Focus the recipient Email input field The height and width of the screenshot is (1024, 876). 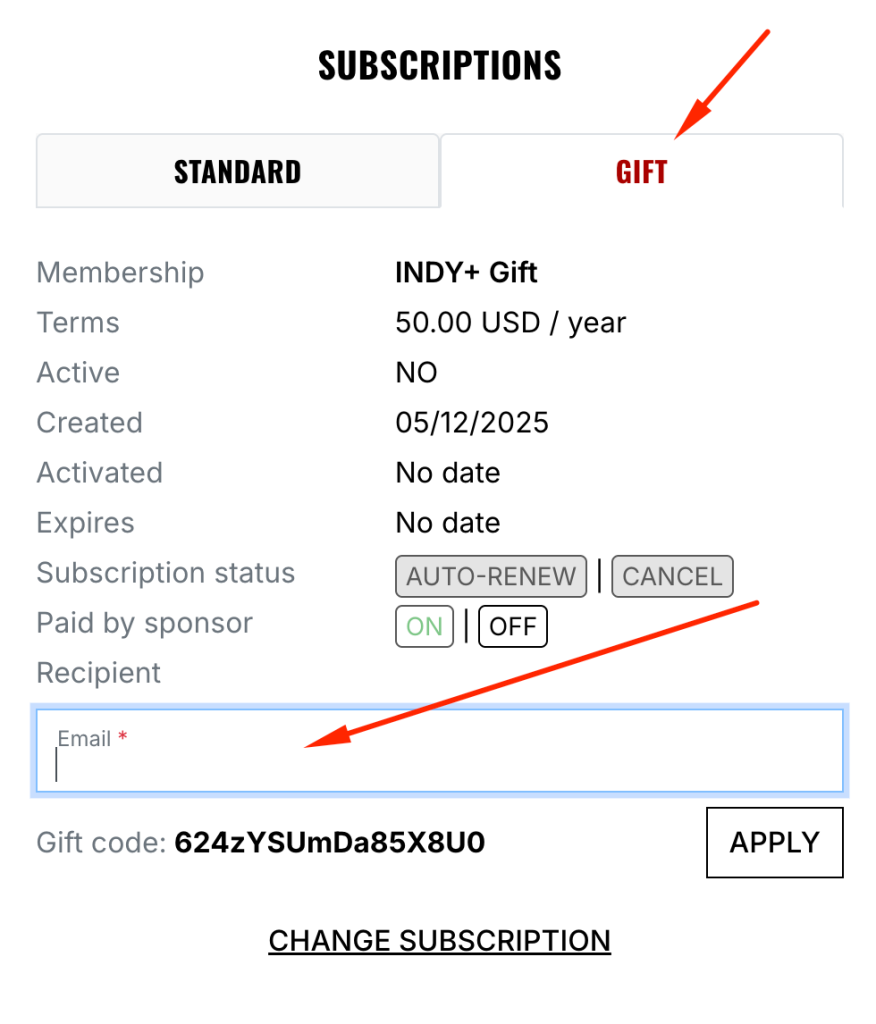[440, 764]
